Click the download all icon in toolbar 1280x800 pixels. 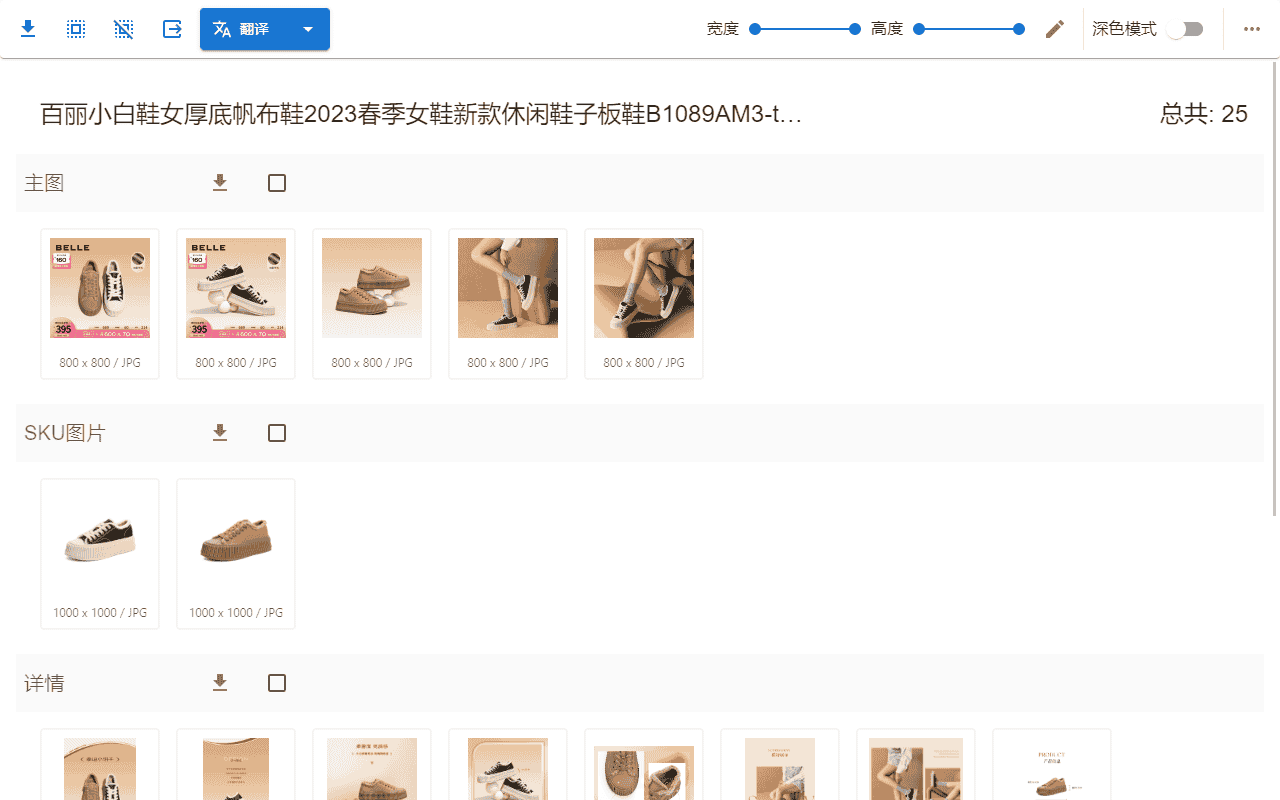28,29
